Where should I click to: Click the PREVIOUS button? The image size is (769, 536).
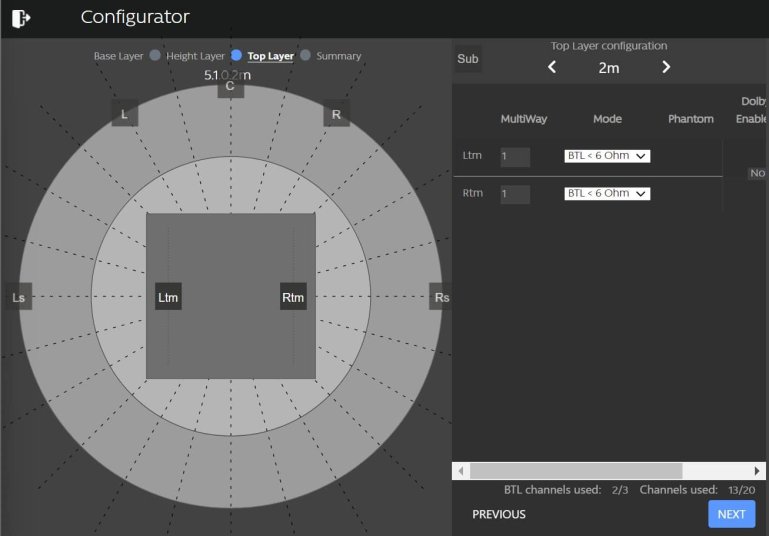pos(499,514)
